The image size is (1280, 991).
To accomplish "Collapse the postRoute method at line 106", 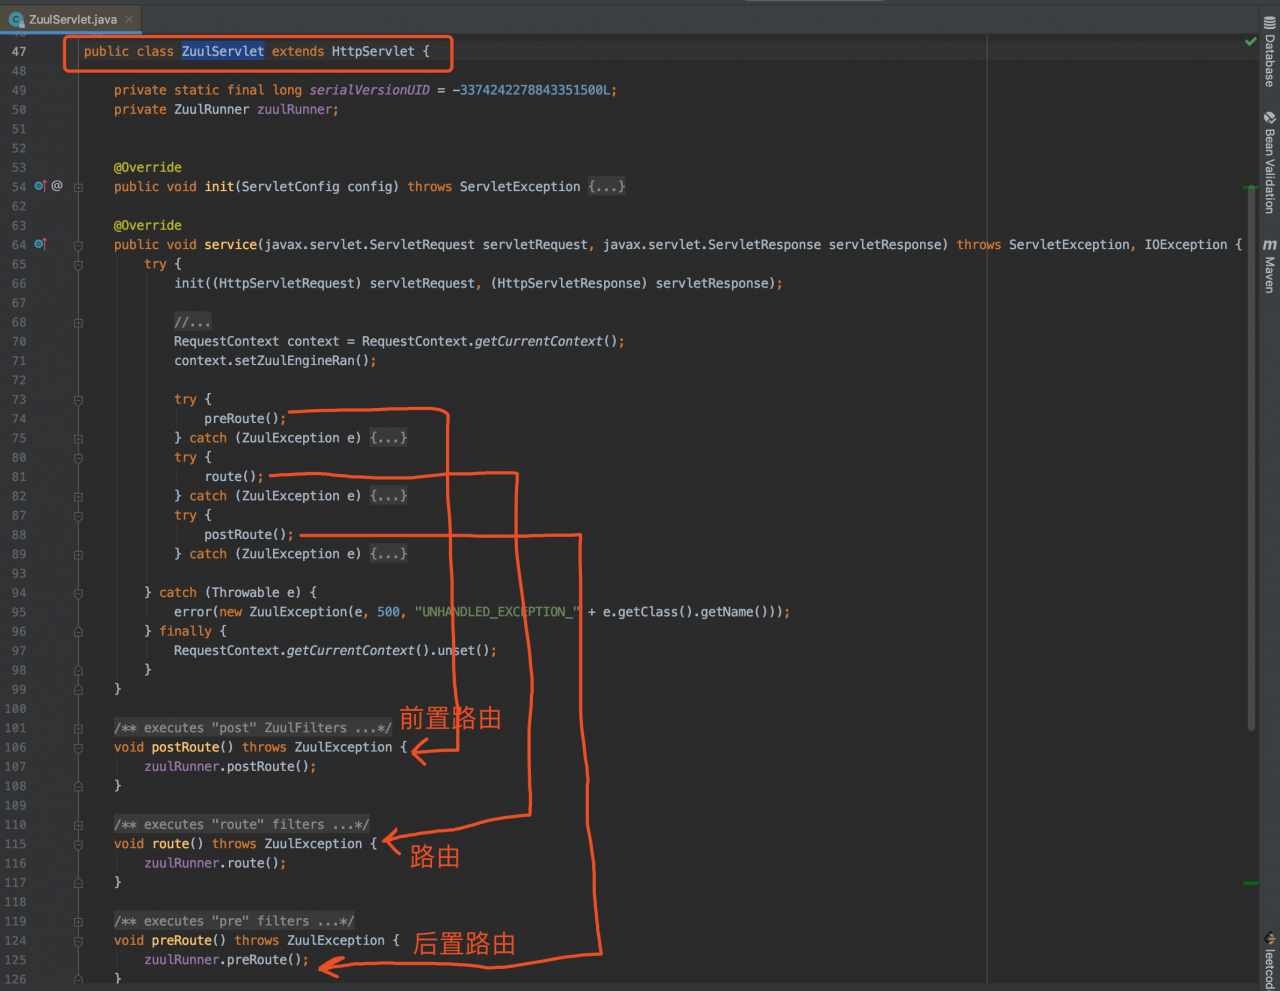I will click(78, 747).
